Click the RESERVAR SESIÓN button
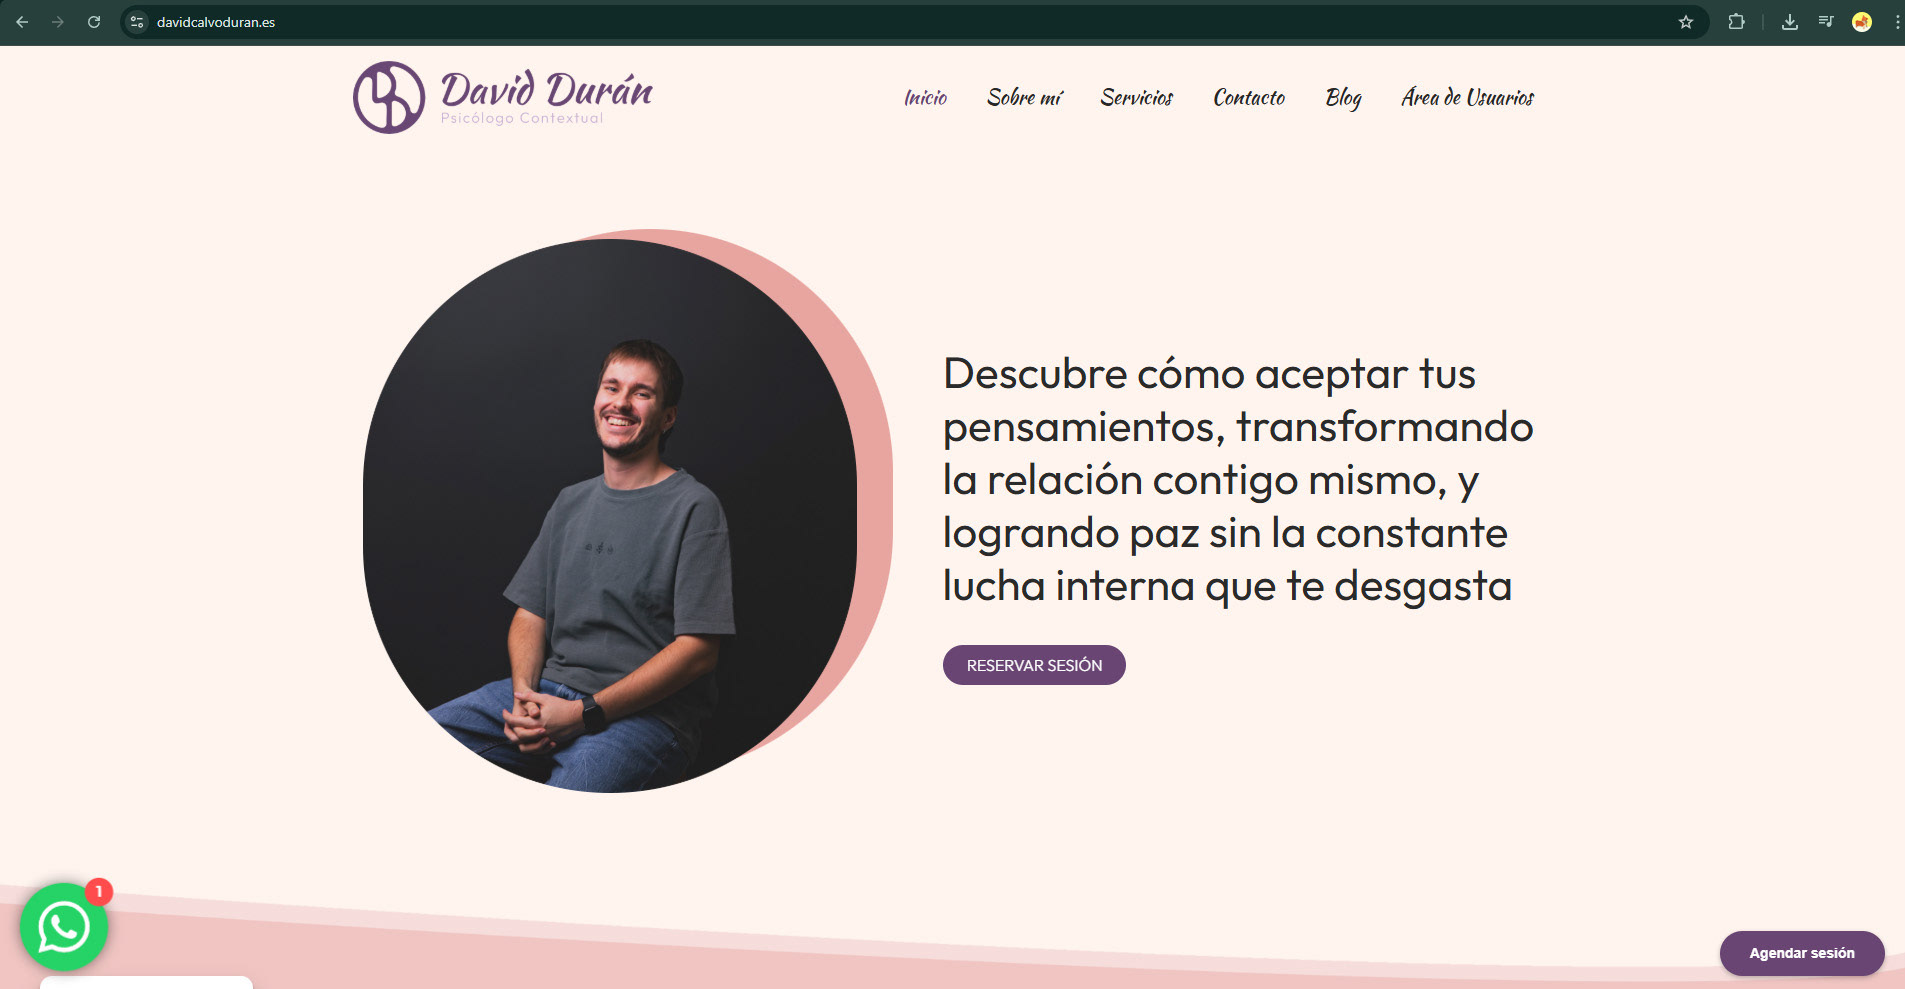The width and height of the screenshot is (1905, 989). 1034,665
